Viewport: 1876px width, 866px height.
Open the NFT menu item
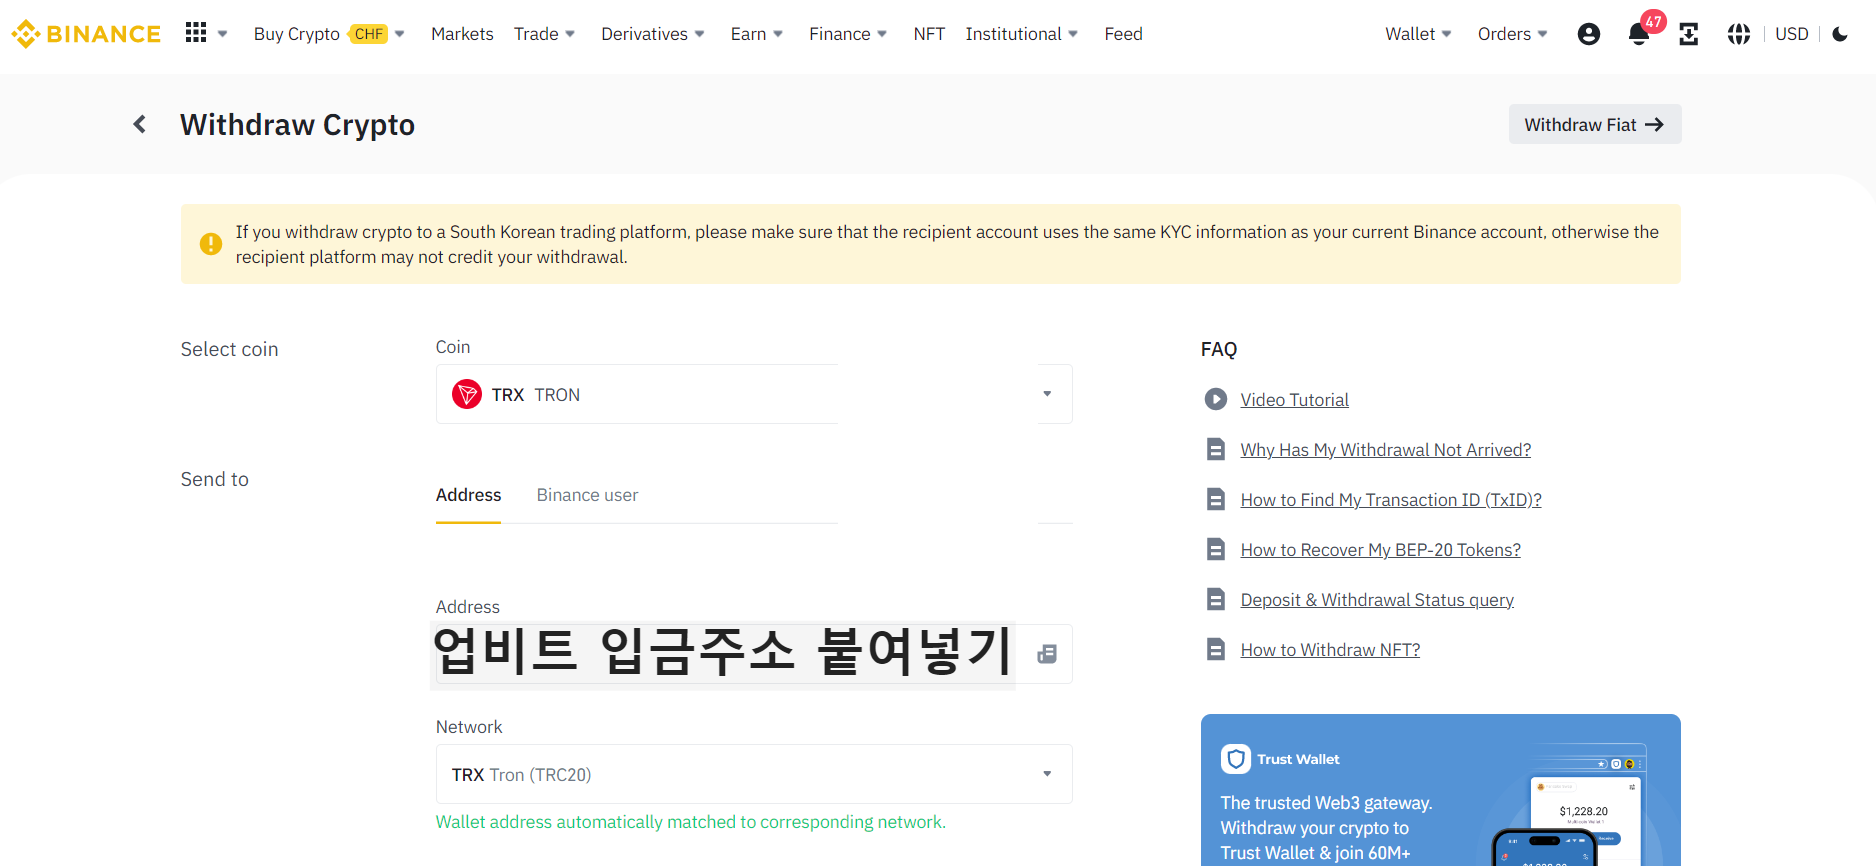(929, 34)
